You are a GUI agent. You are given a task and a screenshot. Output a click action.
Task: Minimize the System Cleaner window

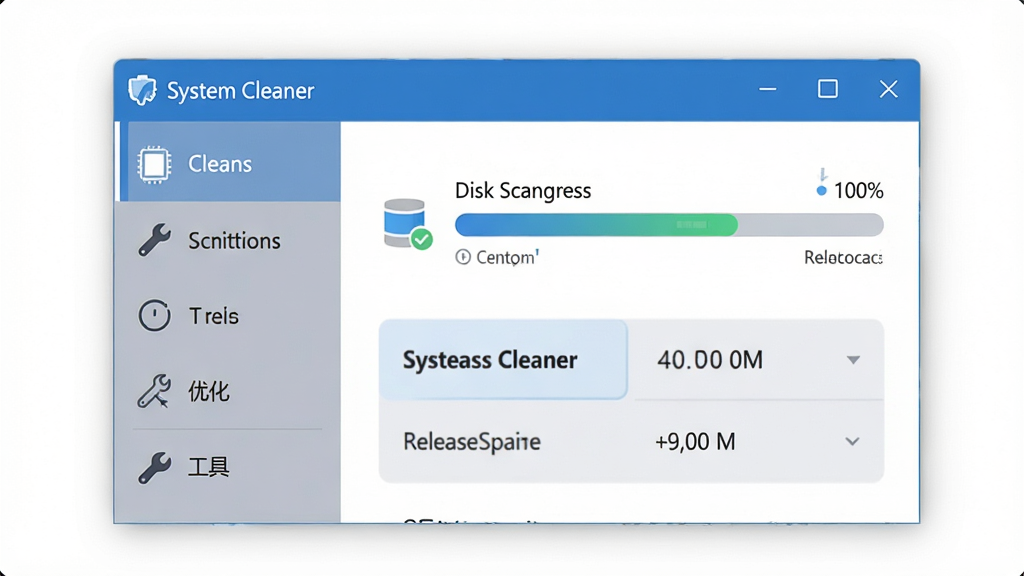click(768, 89)
